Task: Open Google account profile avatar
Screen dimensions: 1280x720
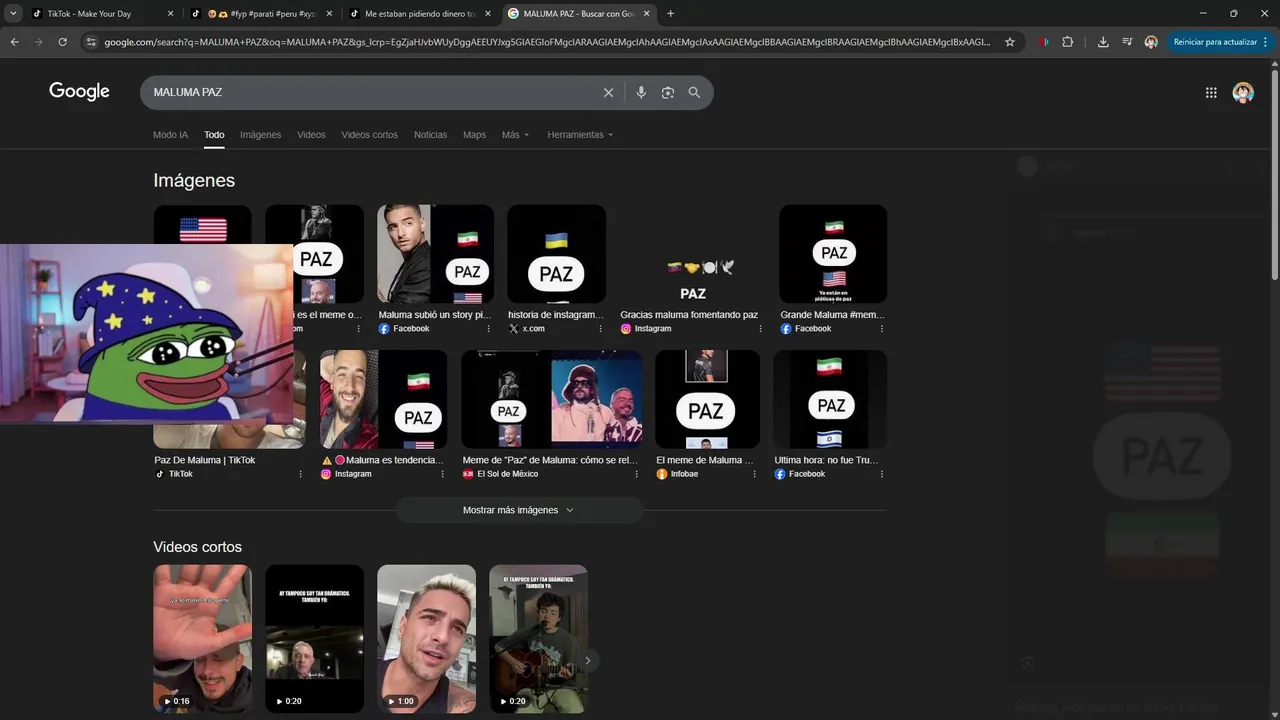Action: pyautogui.click(x=1243, y=92)
